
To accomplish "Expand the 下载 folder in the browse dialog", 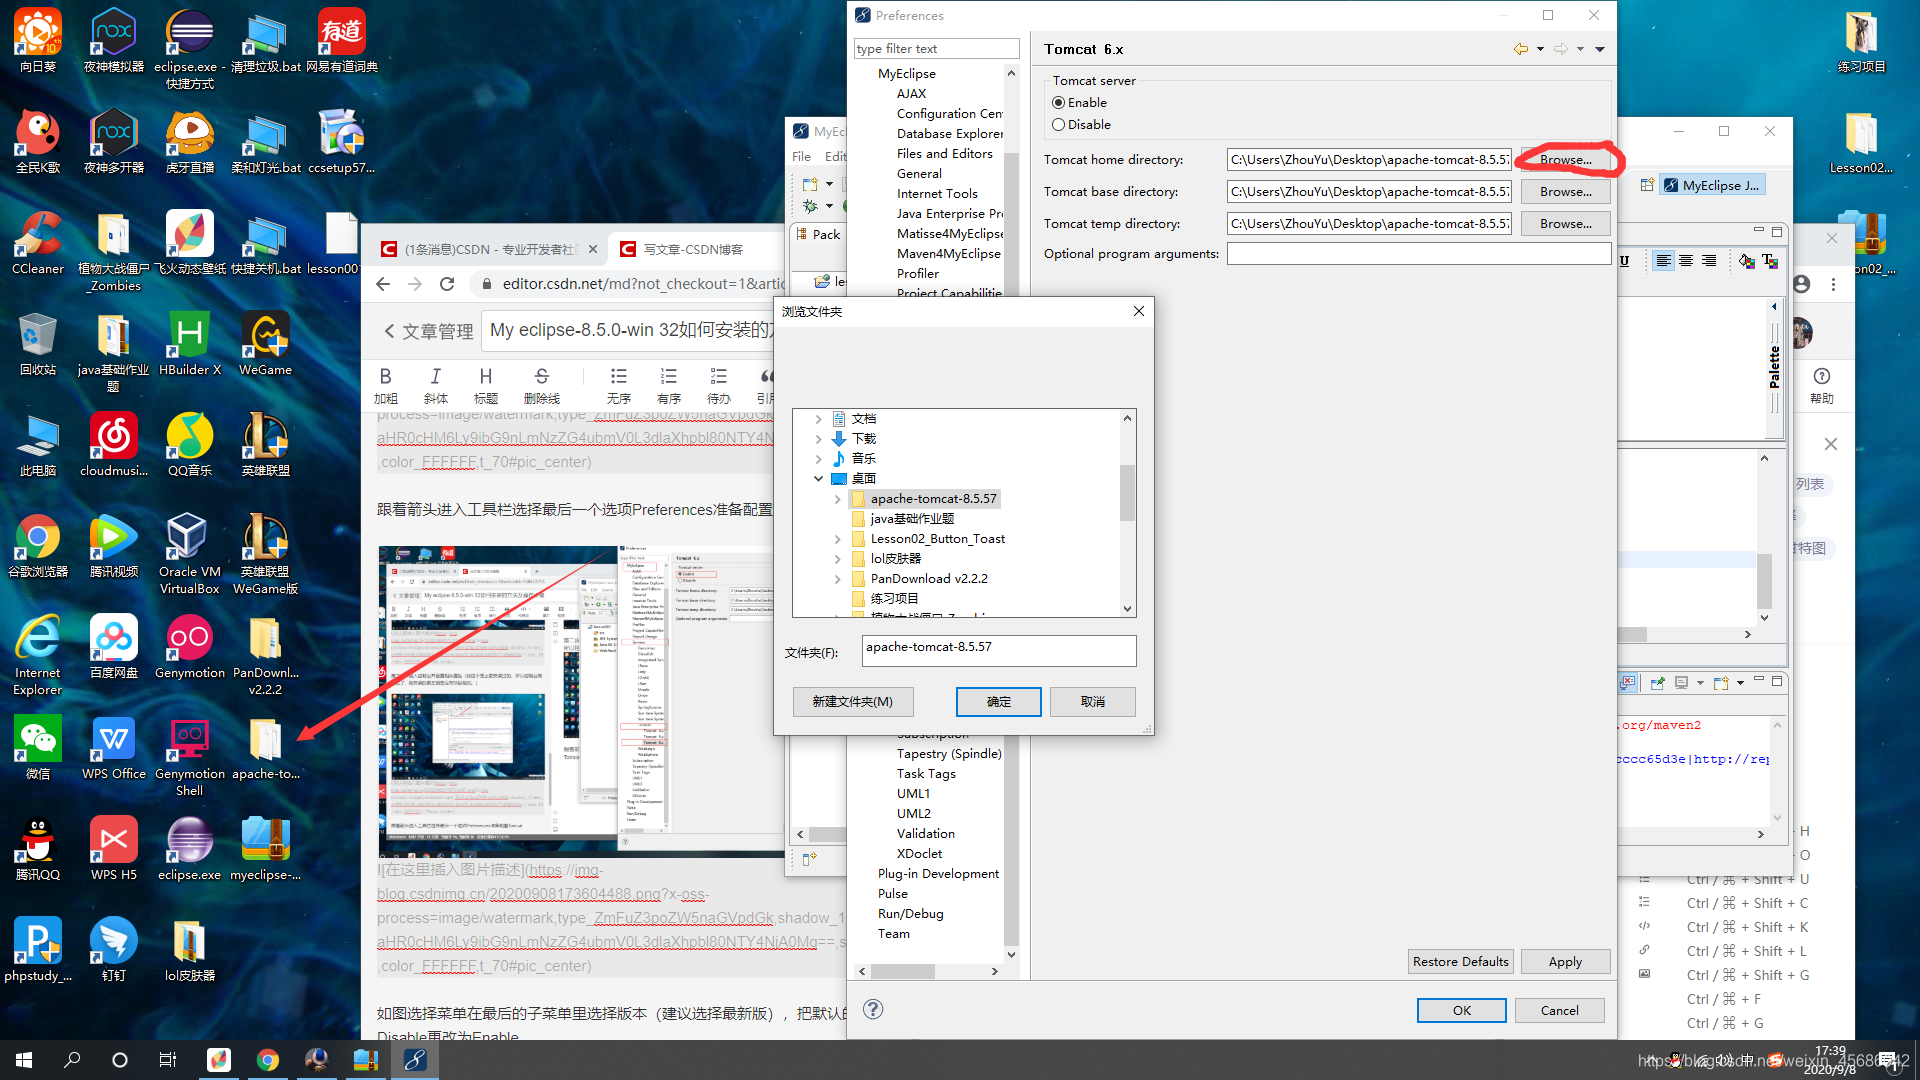I will tap(818, 439).
